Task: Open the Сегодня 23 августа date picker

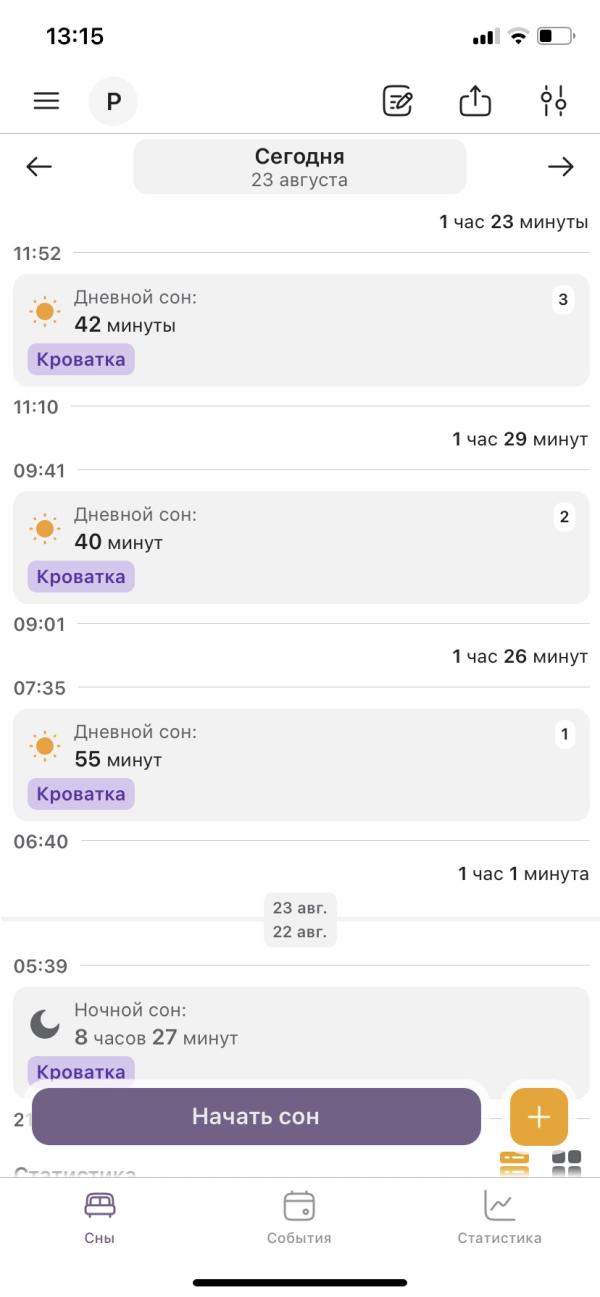Action: tap(300, 167)
